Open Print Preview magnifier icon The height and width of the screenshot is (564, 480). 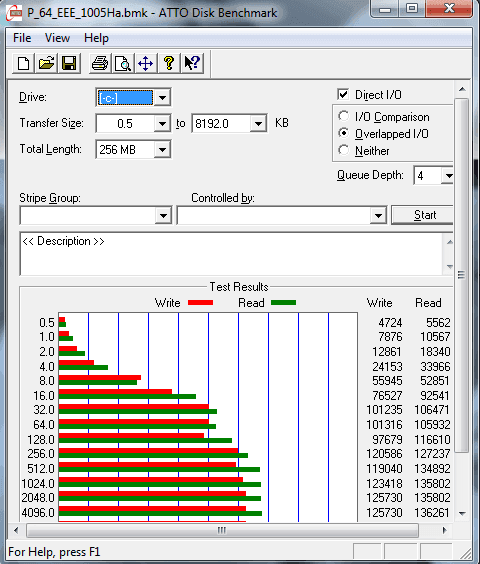pyautogui.click(x=123, y=64)
